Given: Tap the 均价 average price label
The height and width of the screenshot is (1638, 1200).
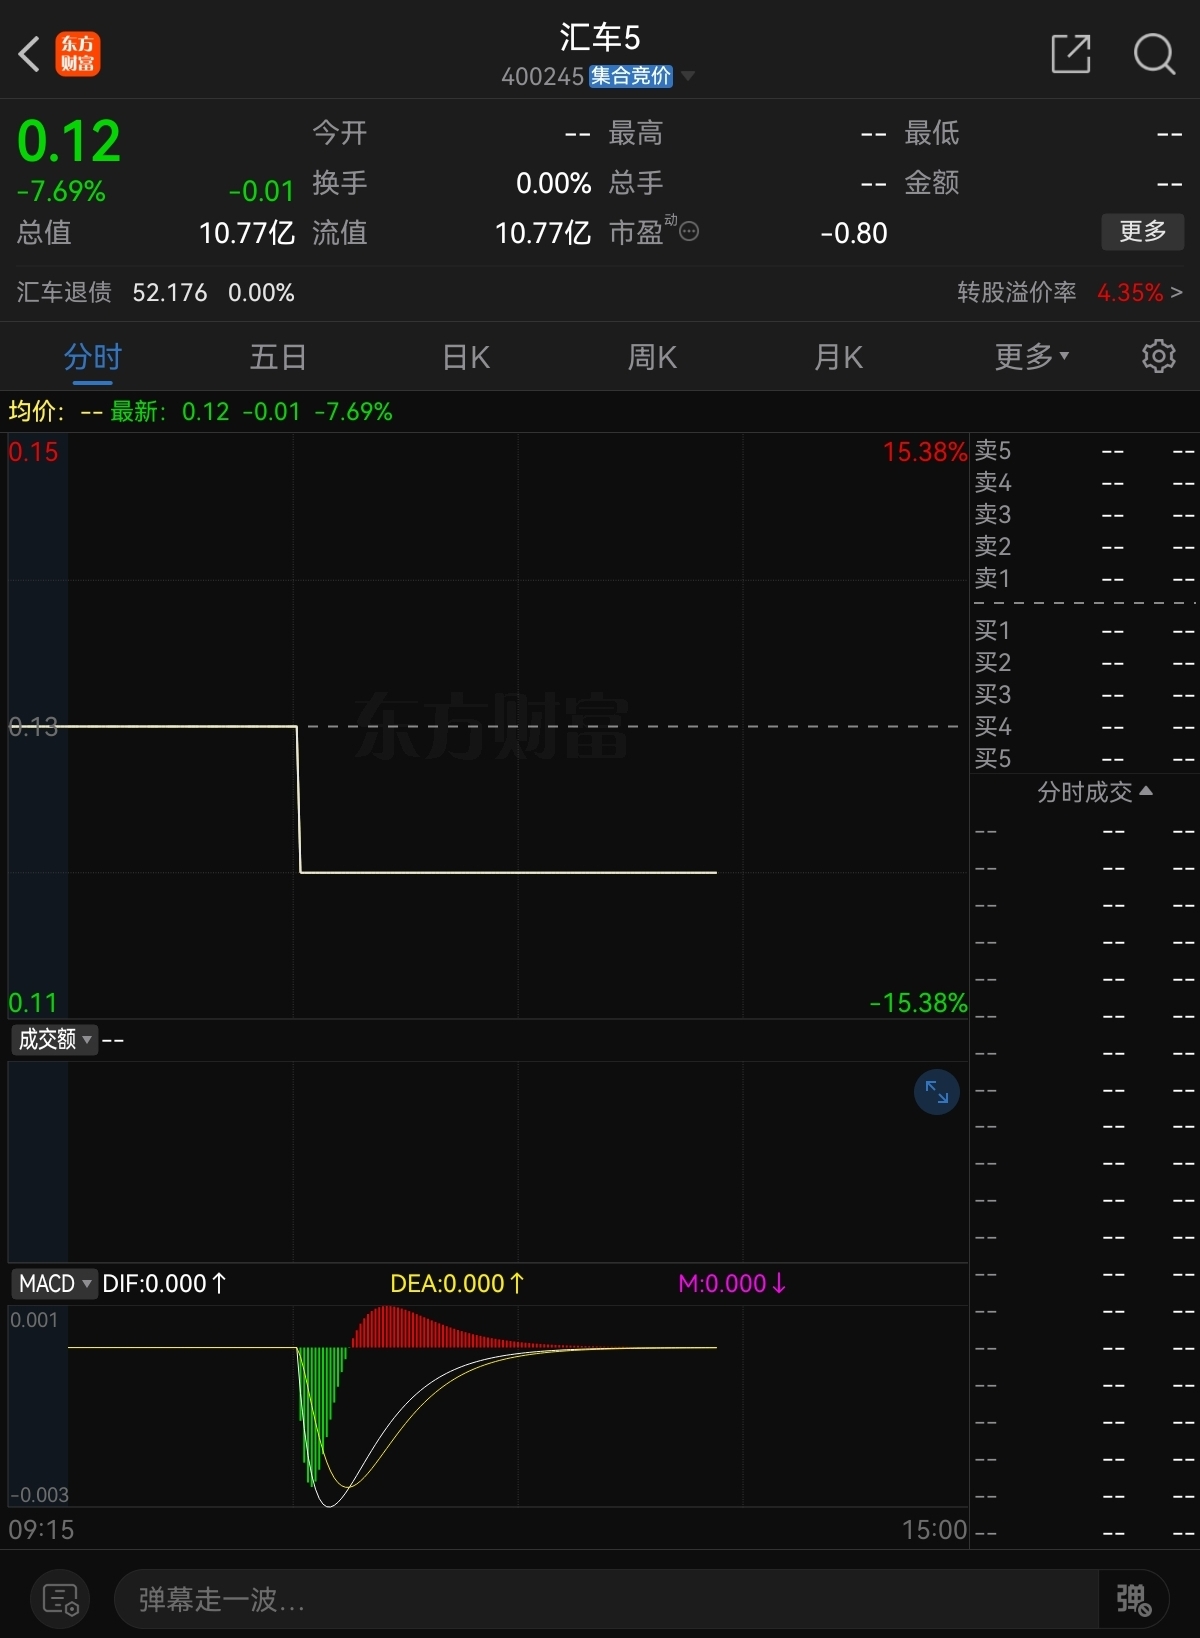Looking at the screenshot, I should point(37,412).
